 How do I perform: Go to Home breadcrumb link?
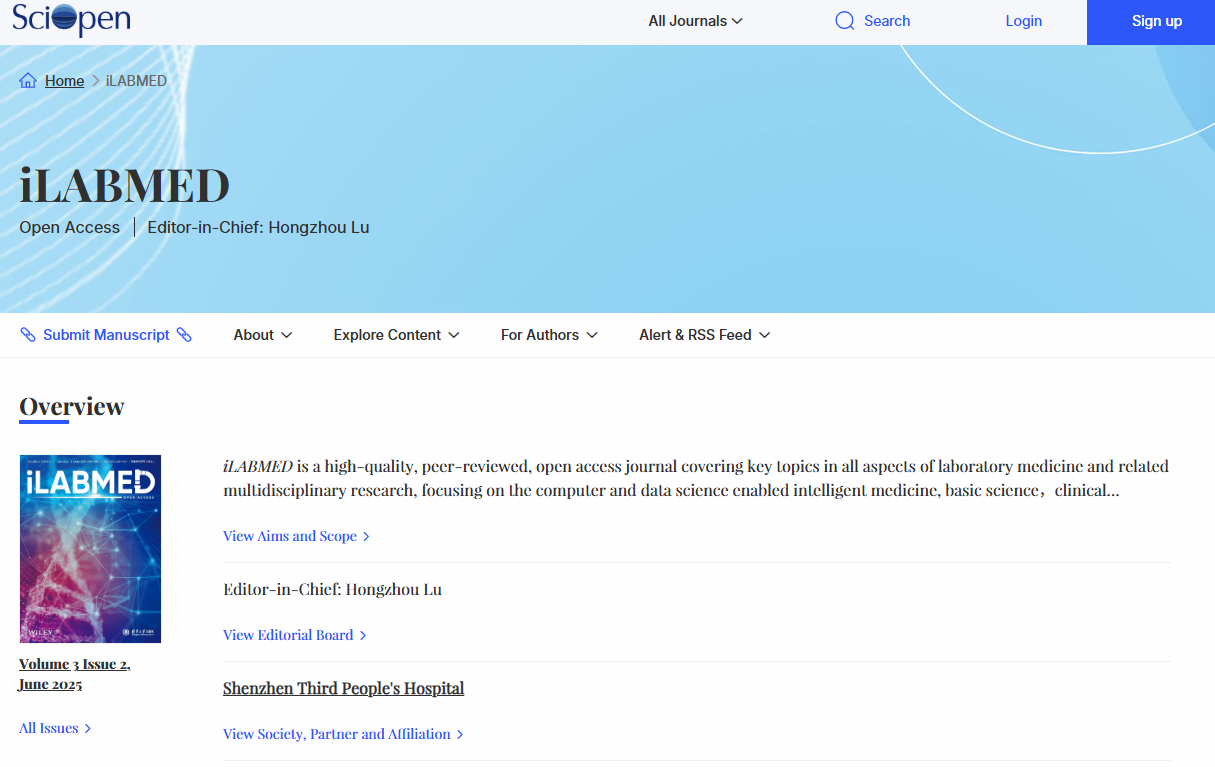64,81
